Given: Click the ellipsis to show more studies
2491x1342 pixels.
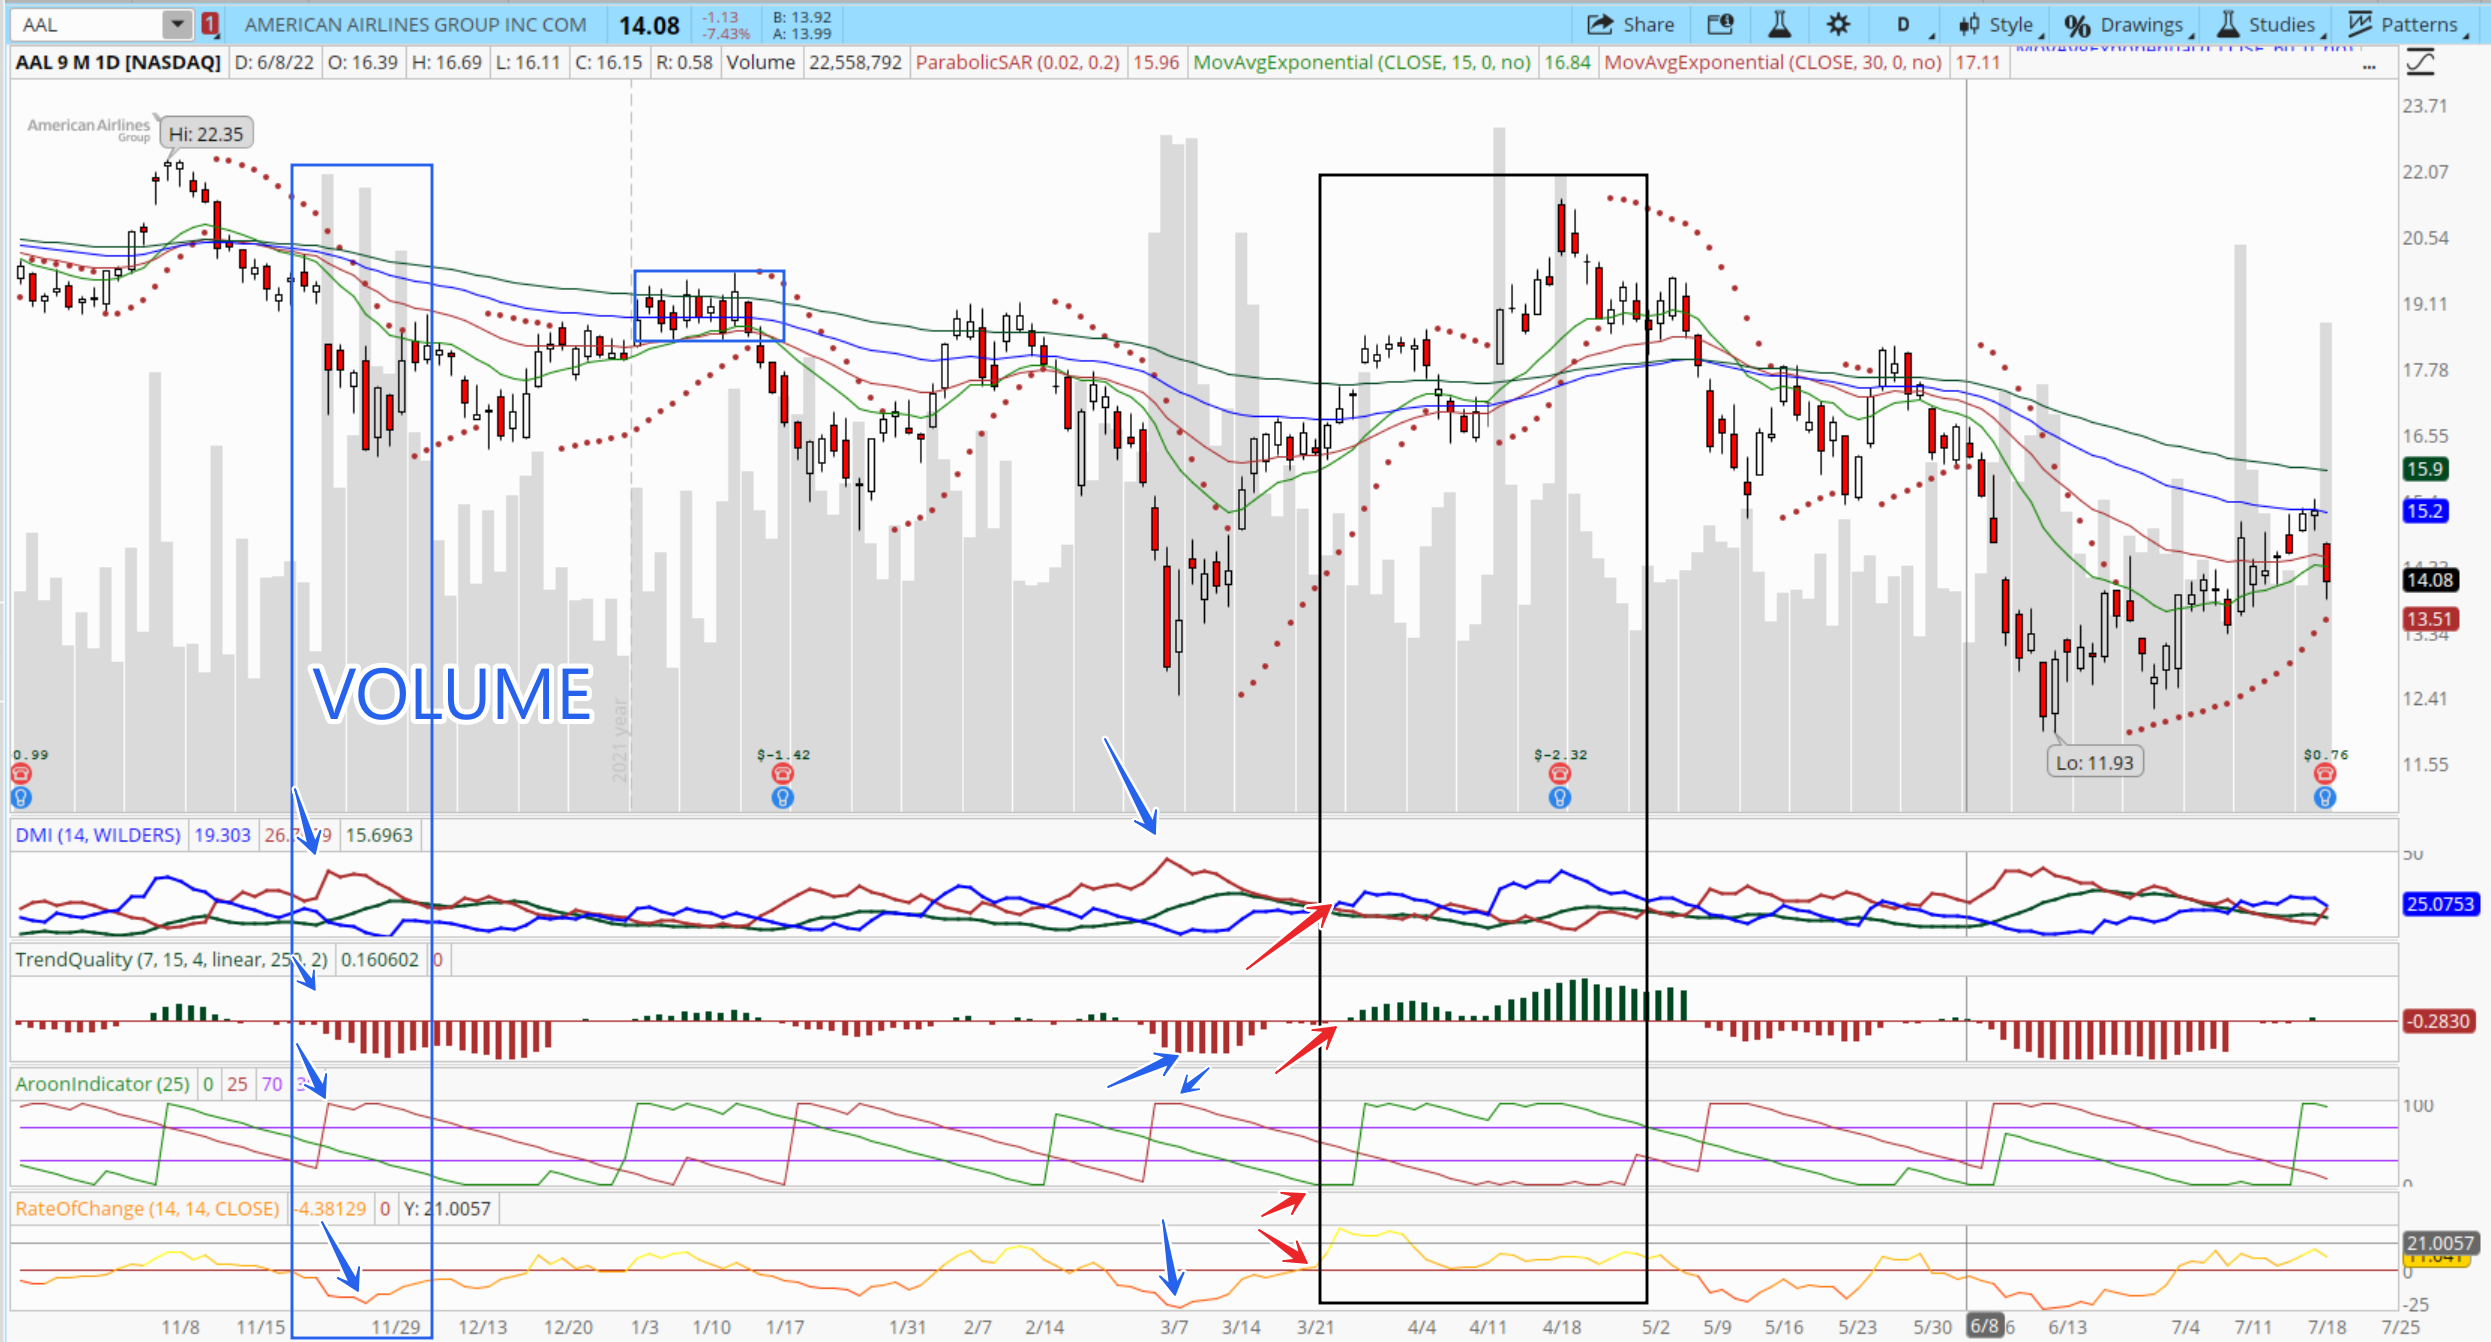Looking at the screenshot, I should [x=2369, y=66].
